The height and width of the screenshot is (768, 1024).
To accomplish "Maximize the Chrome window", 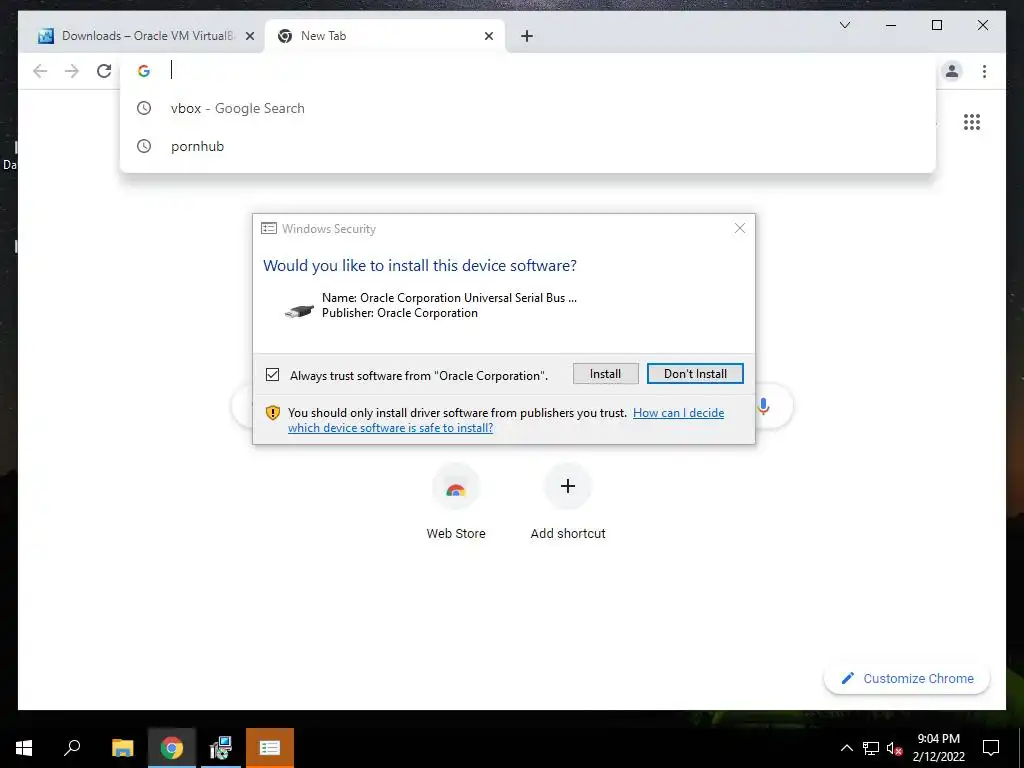I will coord(936,25).
